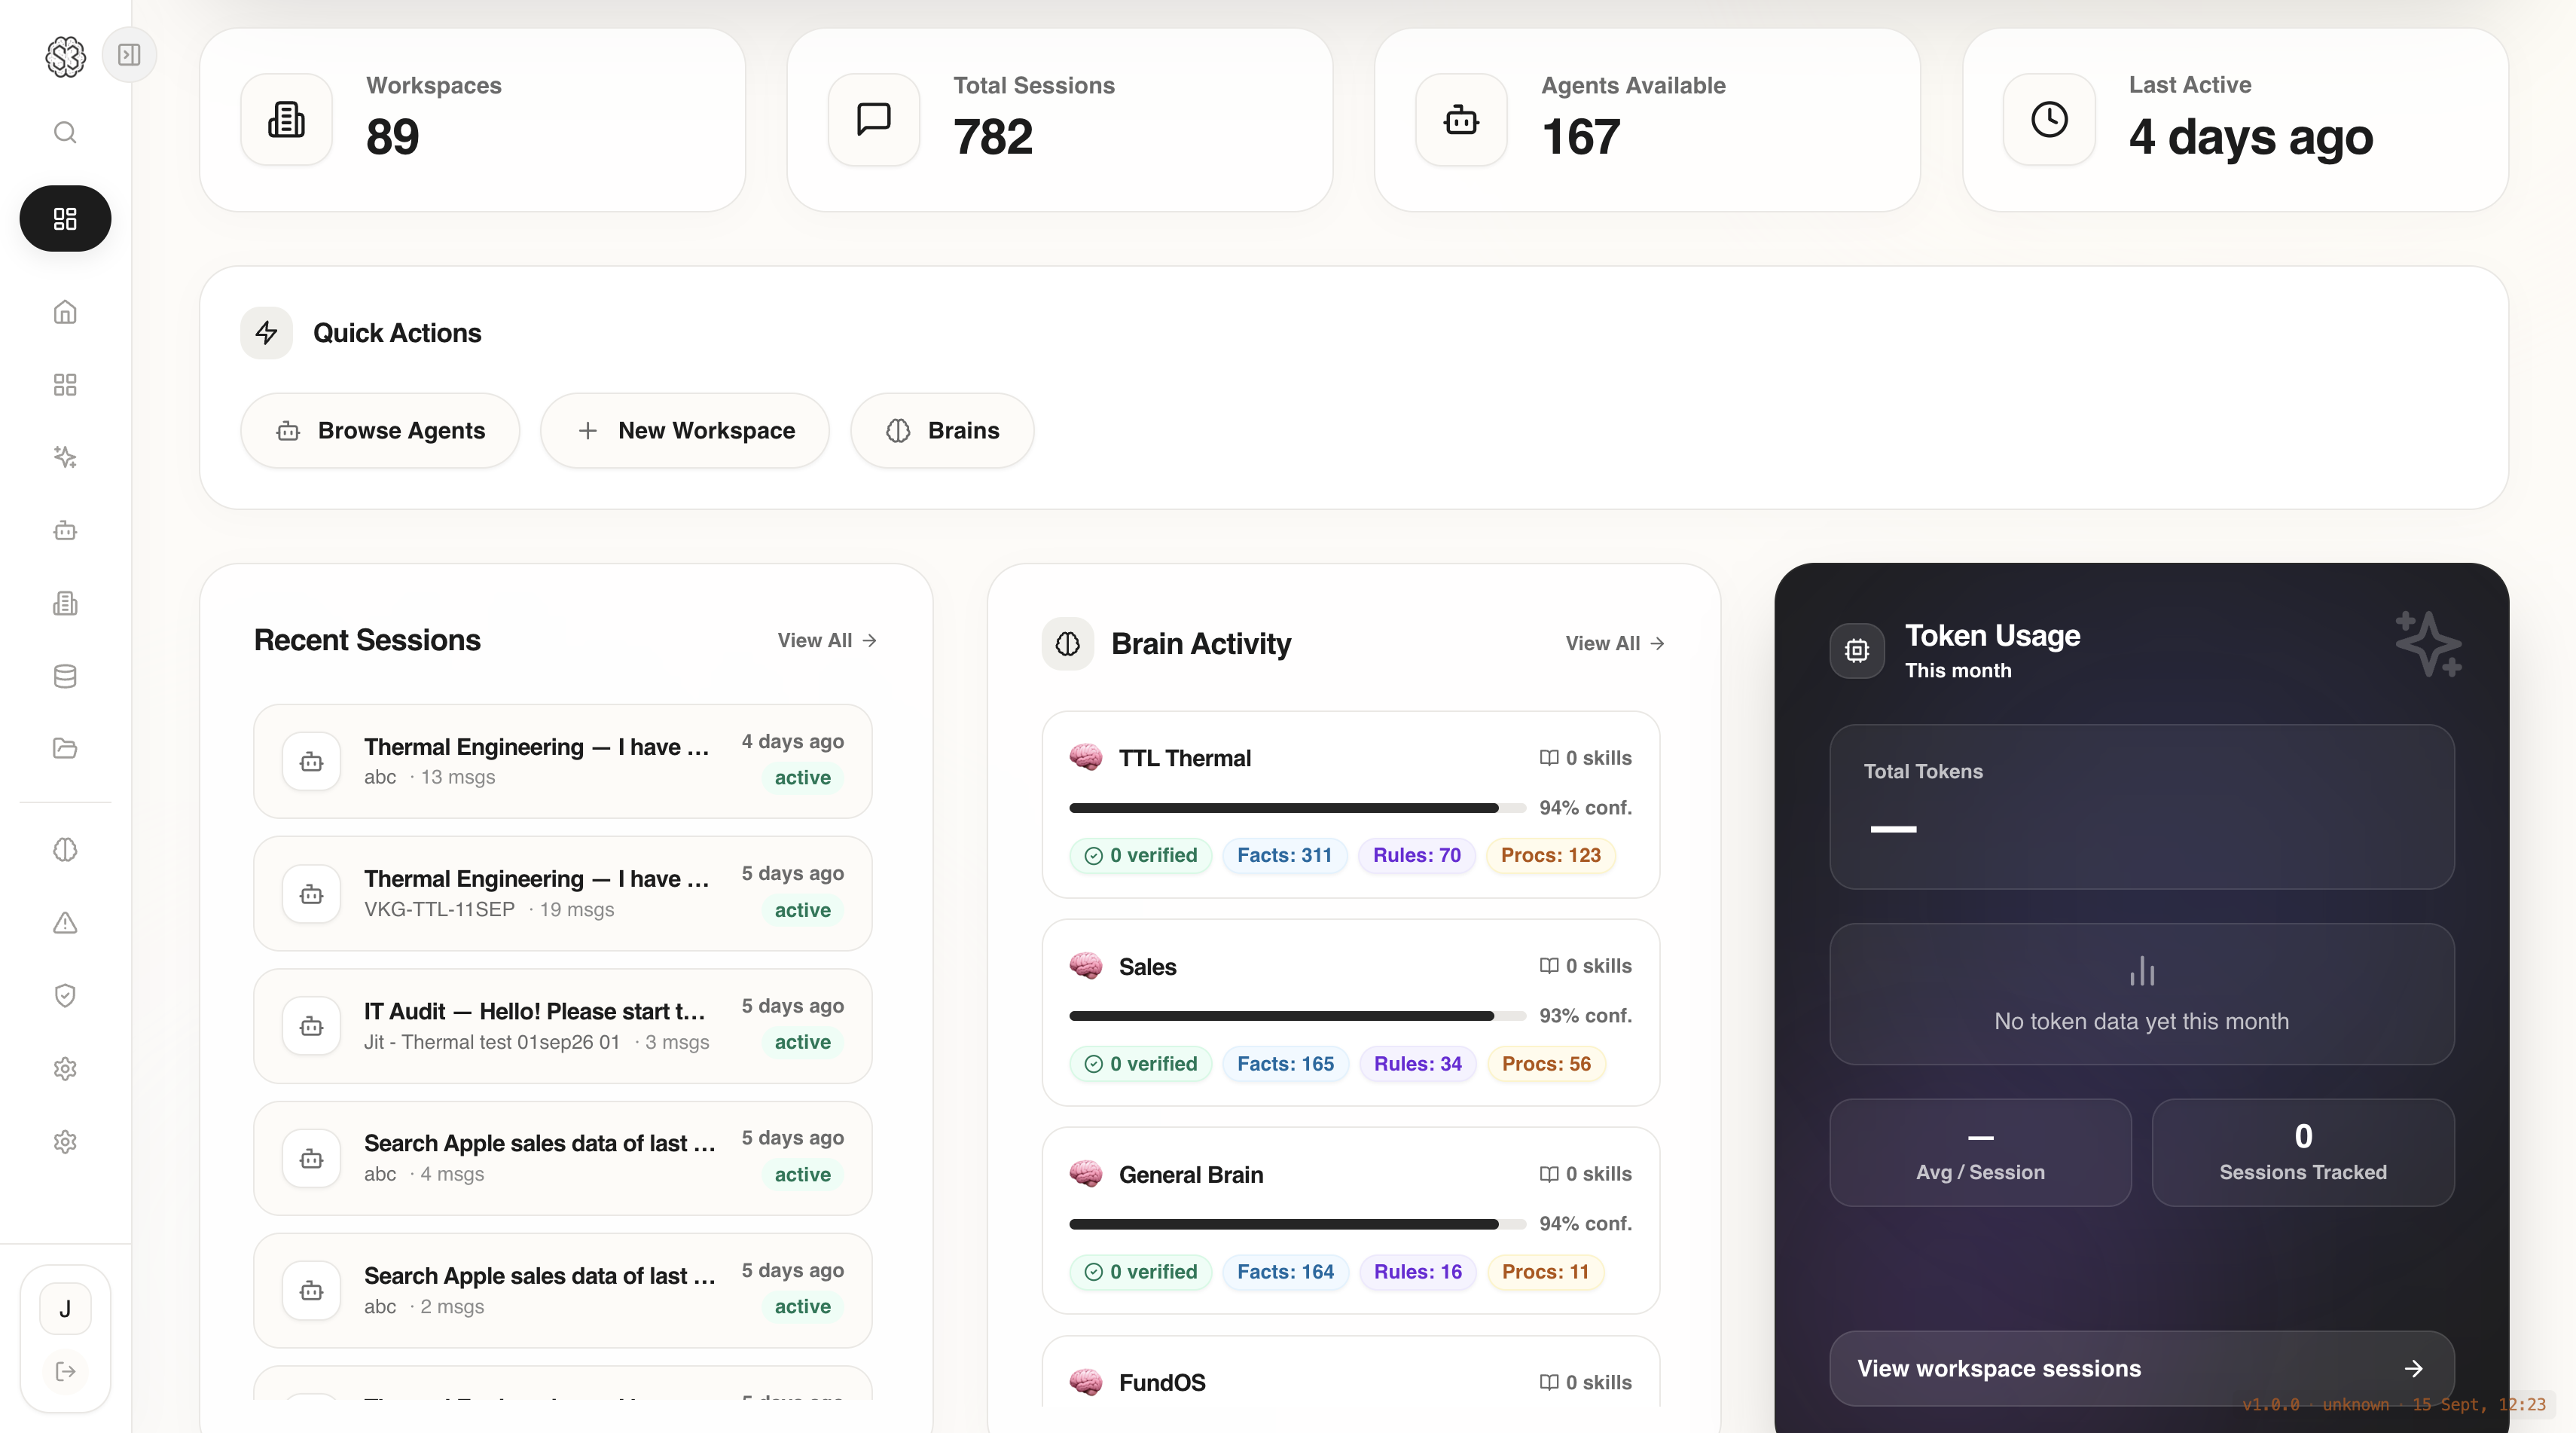Open the user avatar J menu
2576x1433 pixels.
tap(65, 1308)
